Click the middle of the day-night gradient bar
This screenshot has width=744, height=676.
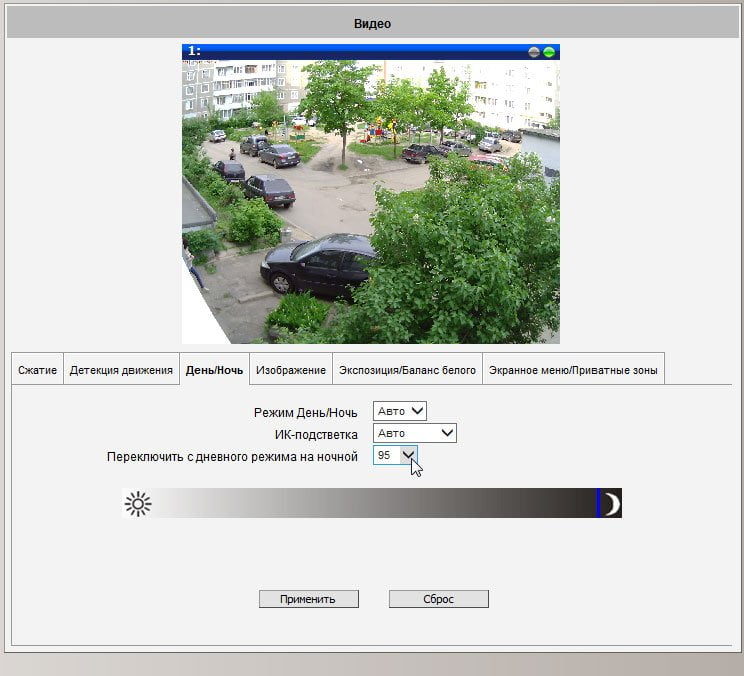[x=372, y=503]
